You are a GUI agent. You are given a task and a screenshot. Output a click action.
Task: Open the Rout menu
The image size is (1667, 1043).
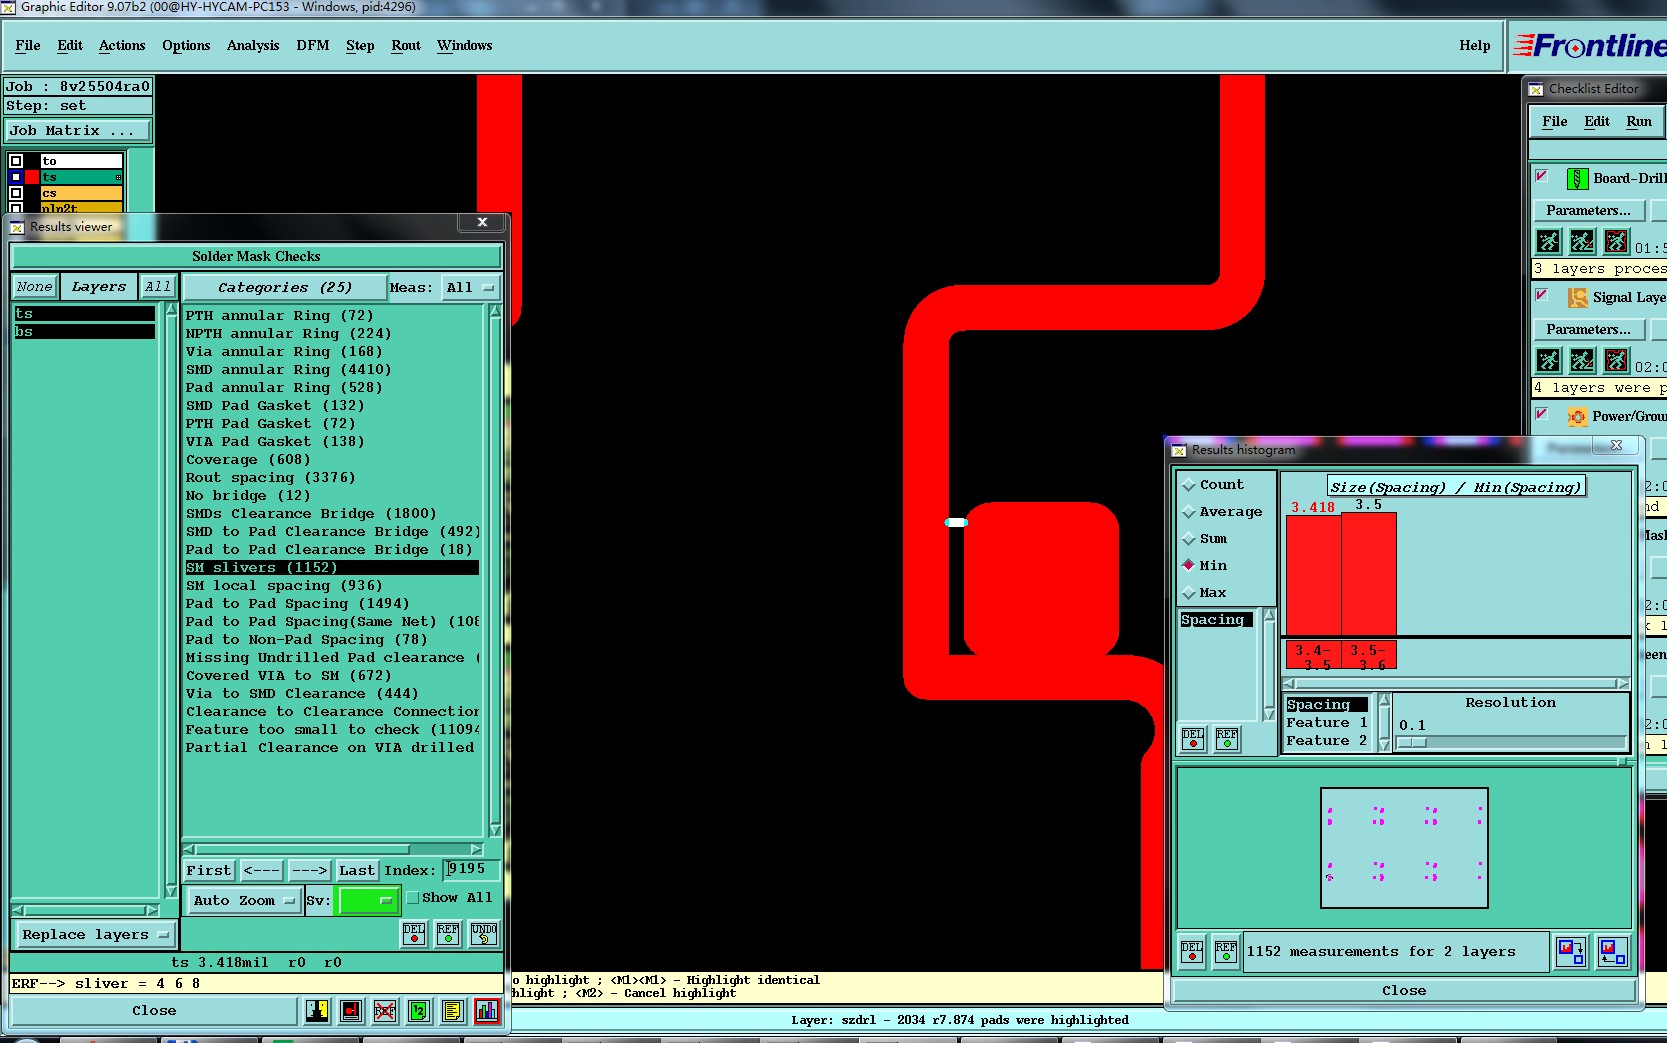(406, 46)
